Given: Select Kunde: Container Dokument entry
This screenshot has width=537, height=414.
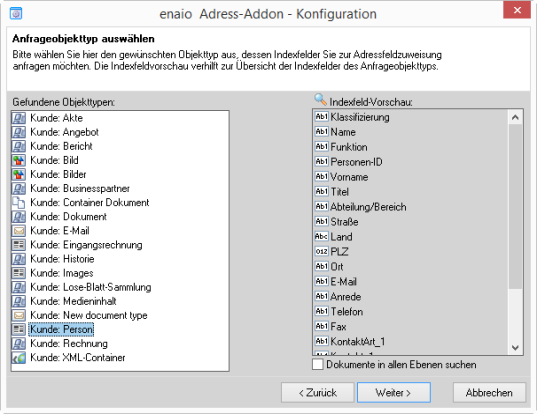Looking at the screenshot, I should coord(90,202).
